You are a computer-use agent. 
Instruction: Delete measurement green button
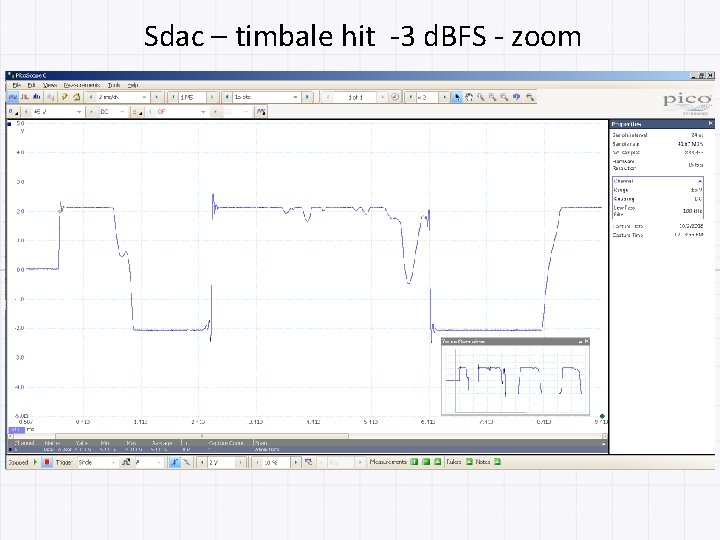438,462
